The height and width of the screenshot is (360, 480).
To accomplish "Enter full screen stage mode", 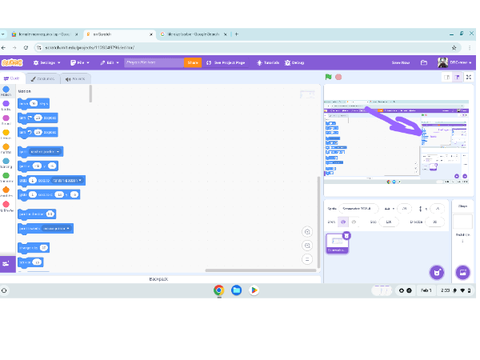I will (x=469, y=77).
